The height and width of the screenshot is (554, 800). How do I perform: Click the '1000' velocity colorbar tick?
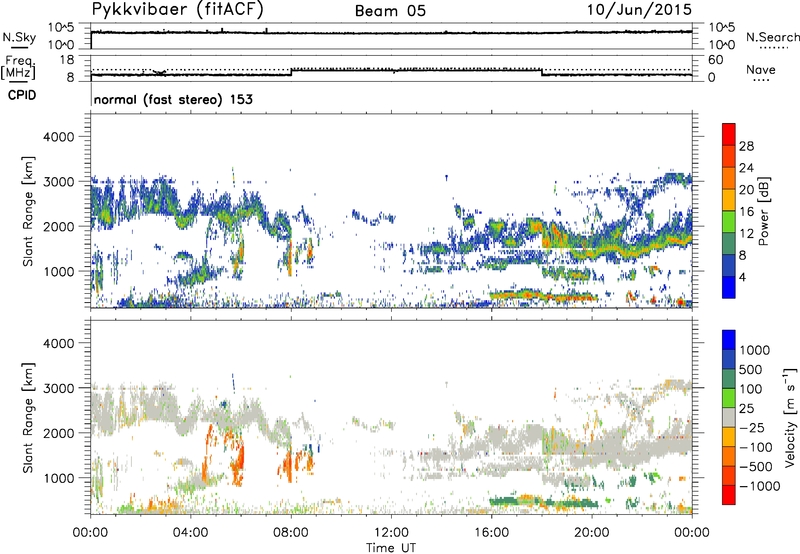(754, 350)
